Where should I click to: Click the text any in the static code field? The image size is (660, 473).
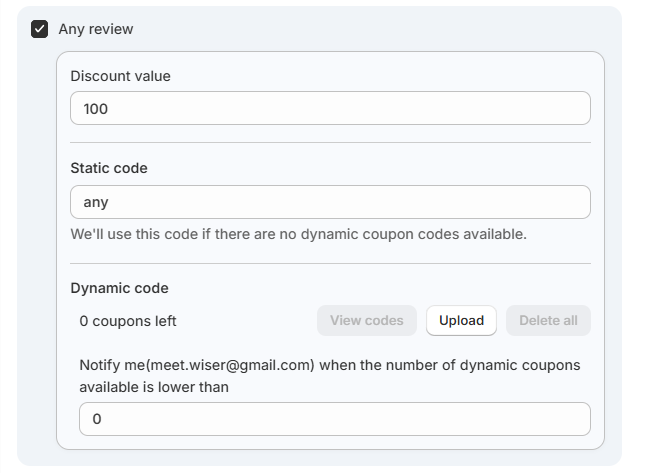[96, 202]
